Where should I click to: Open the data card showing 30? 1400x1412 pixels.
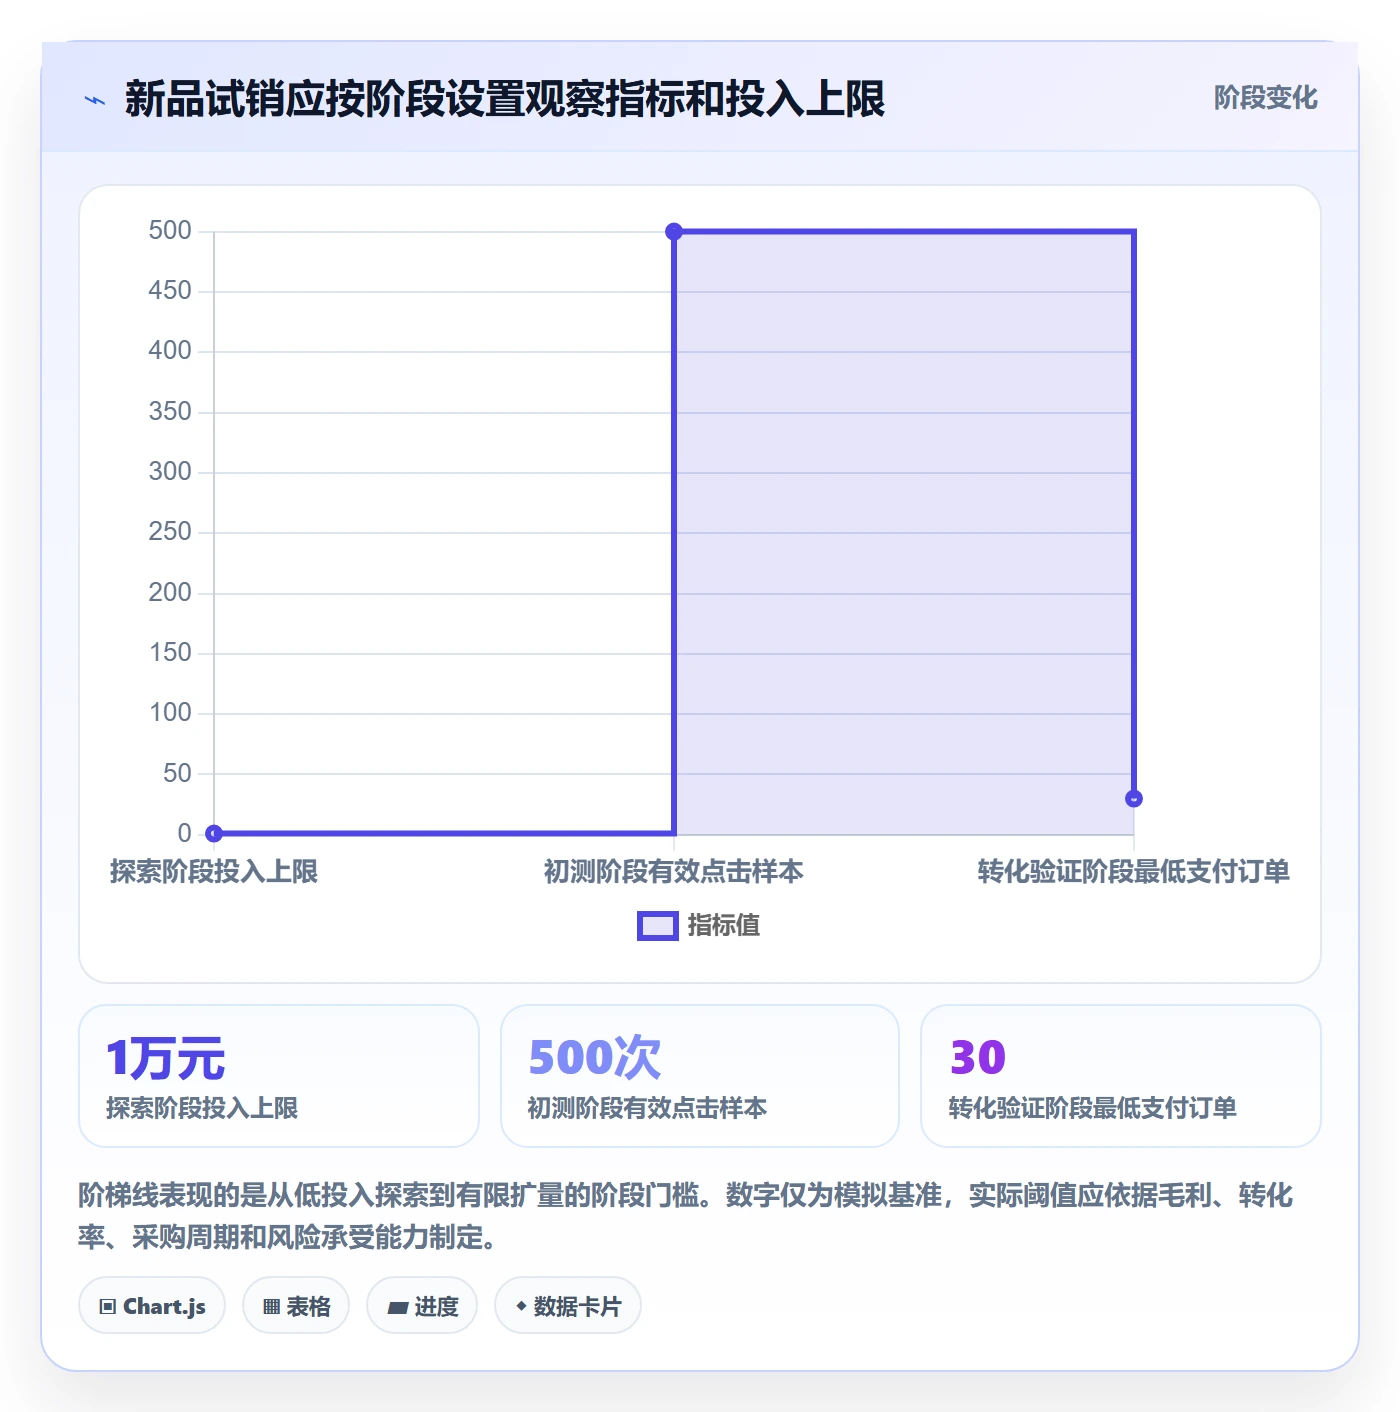click(1120, 1076)
